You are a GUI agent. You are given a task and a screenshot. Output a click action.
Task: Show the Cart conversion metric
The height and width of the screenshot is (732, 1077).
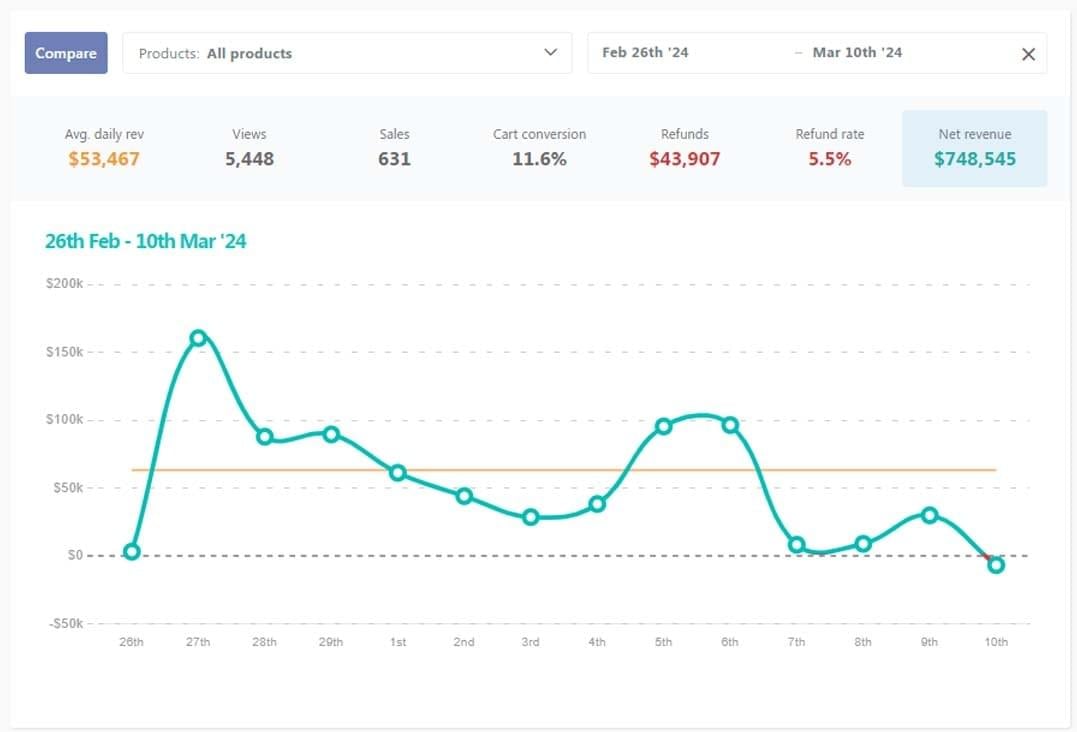pyautogui.click(x=539, y=148)
